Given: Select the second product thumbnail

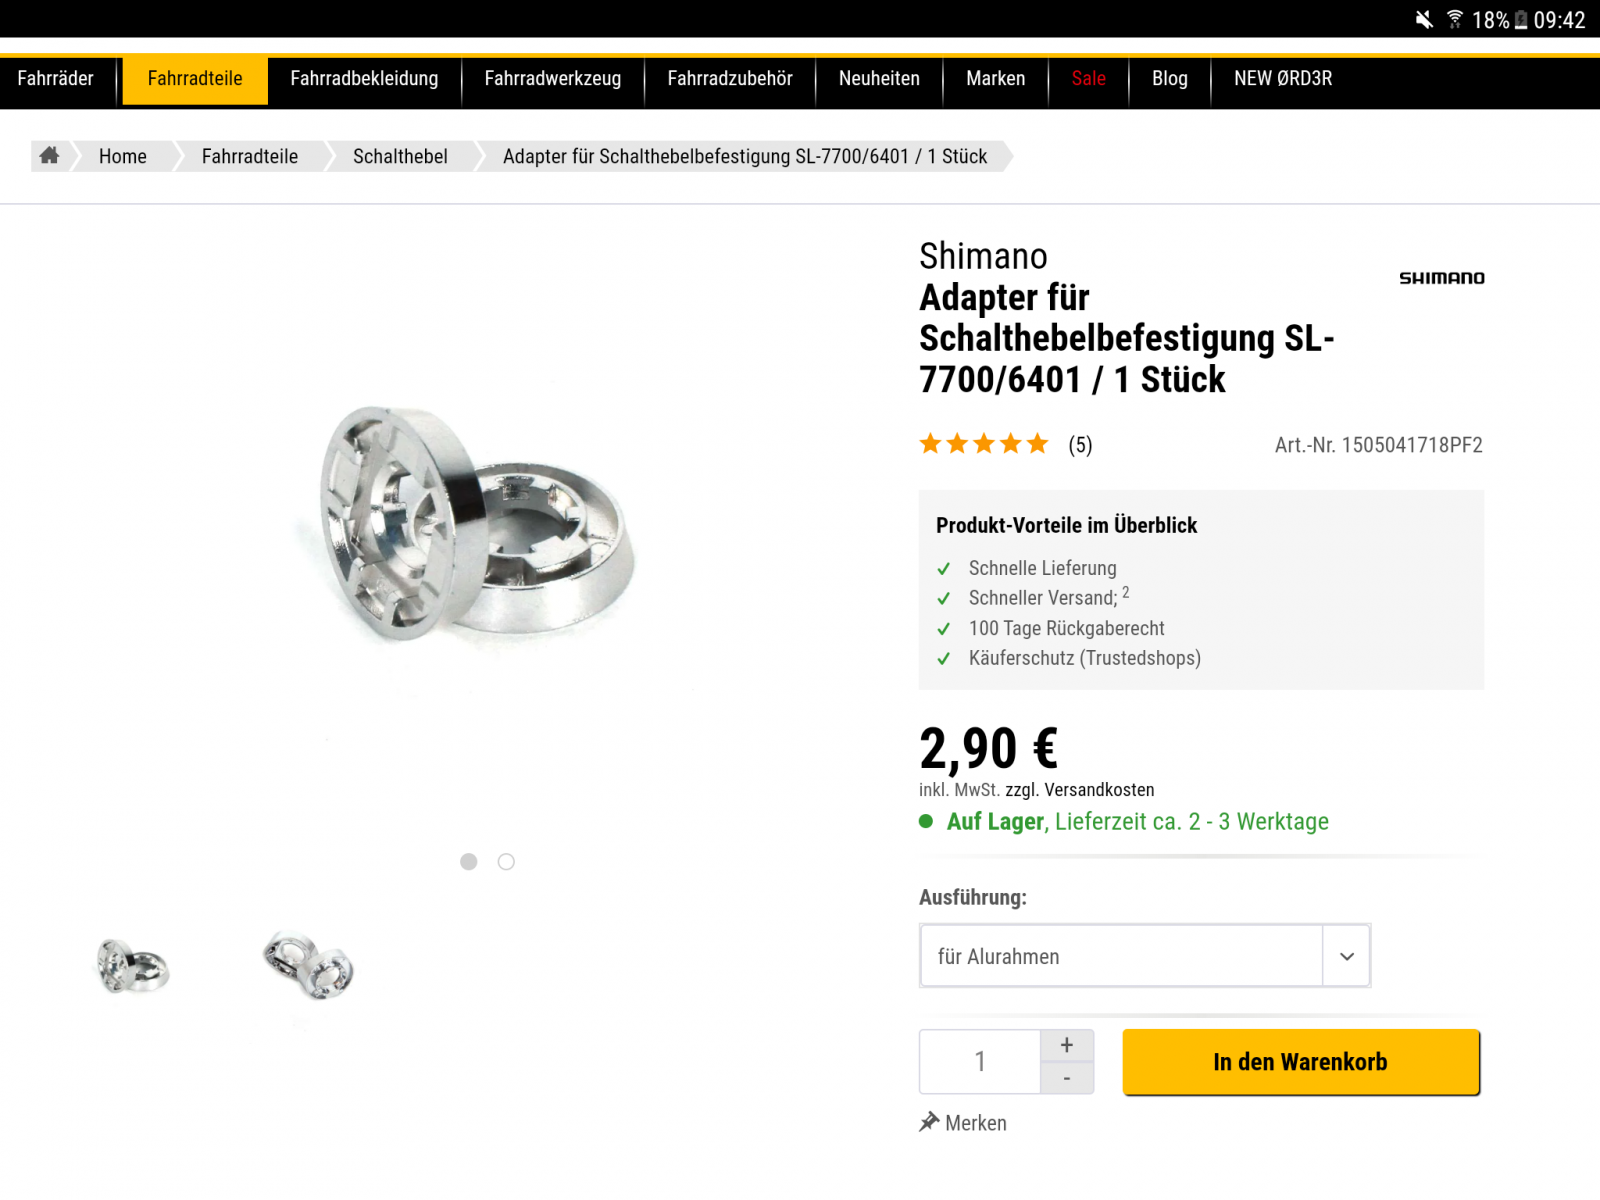Looking at the screenshot, I should pos(308,966).
